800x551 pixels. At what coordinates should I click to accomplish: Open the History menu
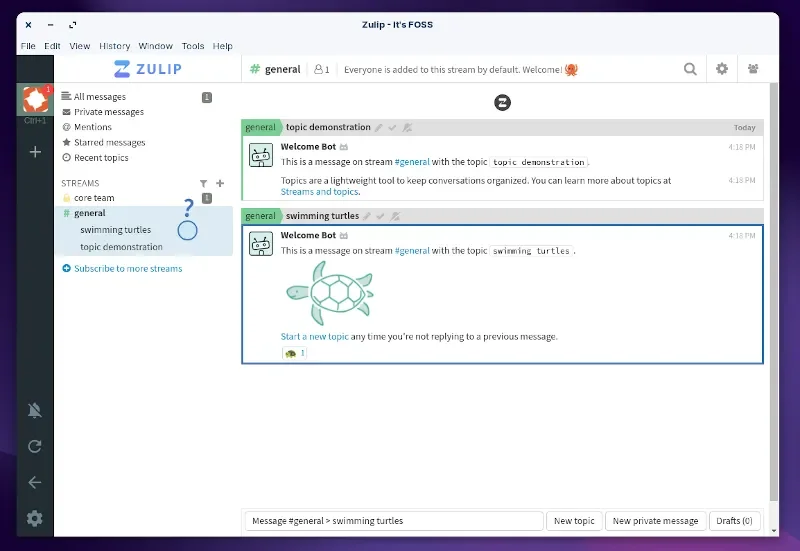[114, 46]
